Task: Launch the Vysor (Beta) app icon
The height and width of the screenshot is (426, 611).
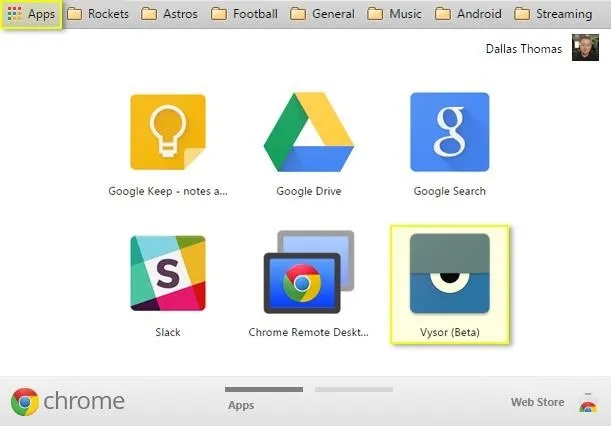Action: click(450, 273)
